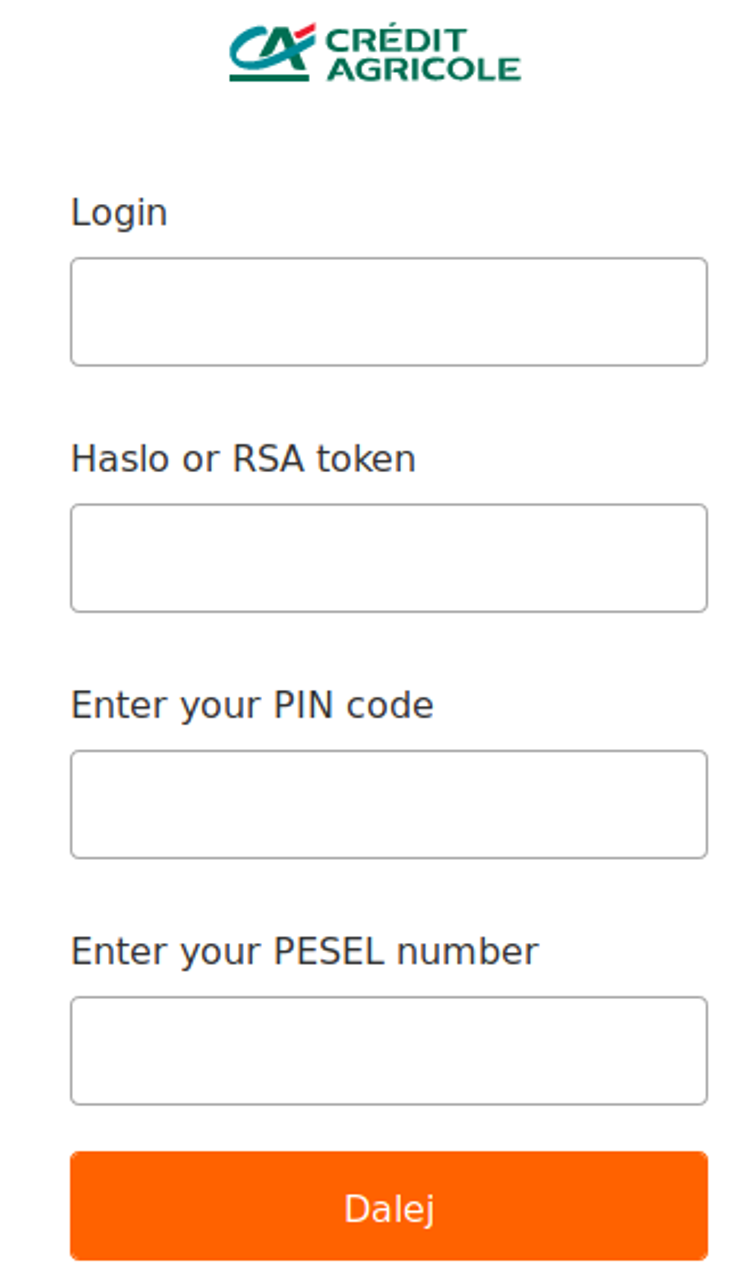Click the Login field label
Screen dimensions: 752x1275
coord(118,213)
